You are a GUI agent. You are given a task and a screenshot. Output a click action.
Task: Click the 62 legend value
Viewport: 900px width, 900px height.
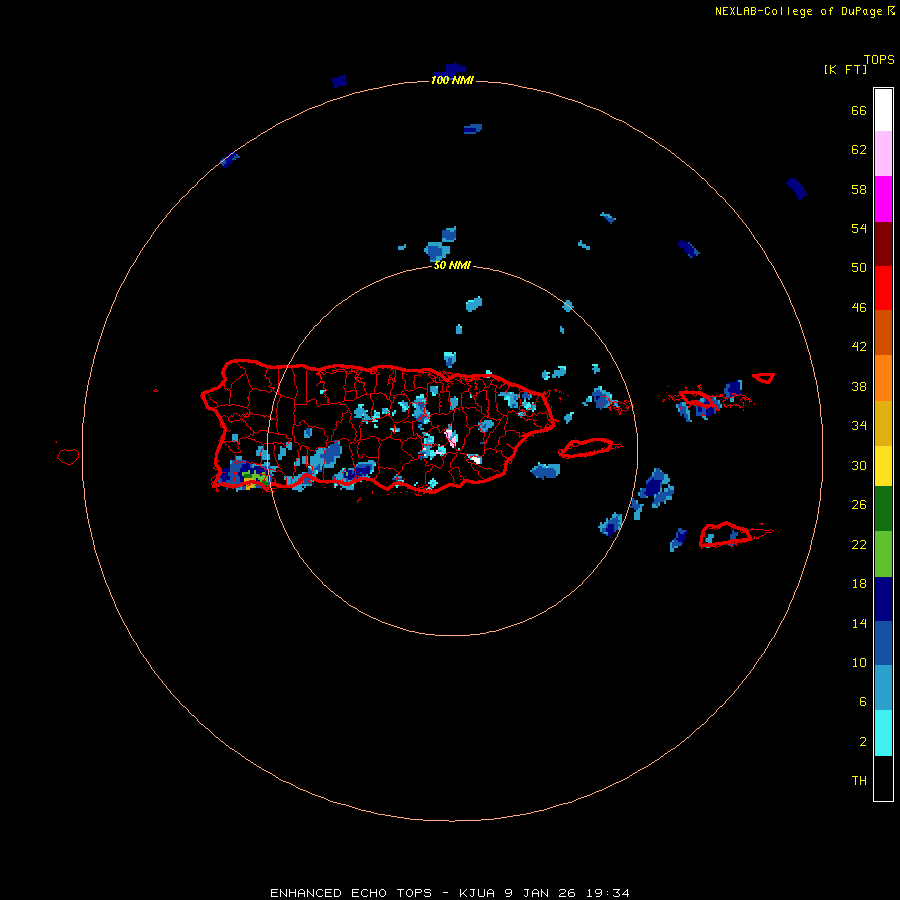(x=859, y=150)
